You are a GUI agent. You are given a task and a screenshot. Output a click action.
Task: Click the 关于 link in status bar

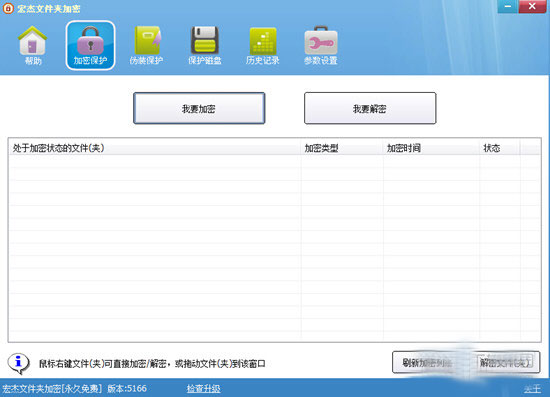[532, 389]
